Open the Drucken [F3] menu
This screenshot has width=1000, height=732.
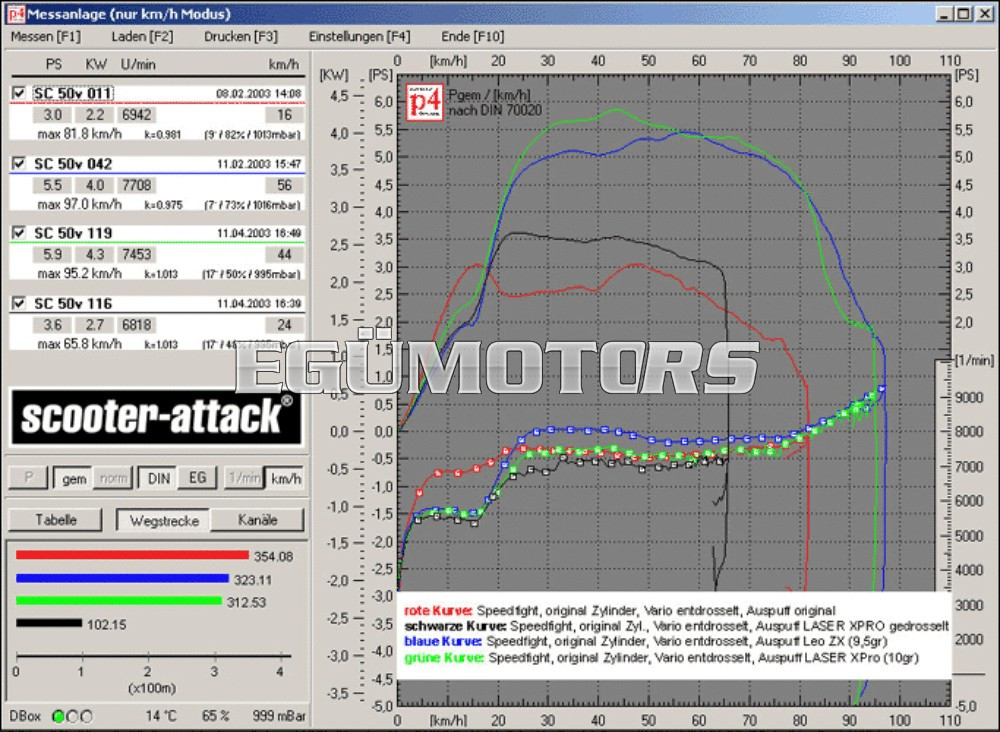[241, 37]
